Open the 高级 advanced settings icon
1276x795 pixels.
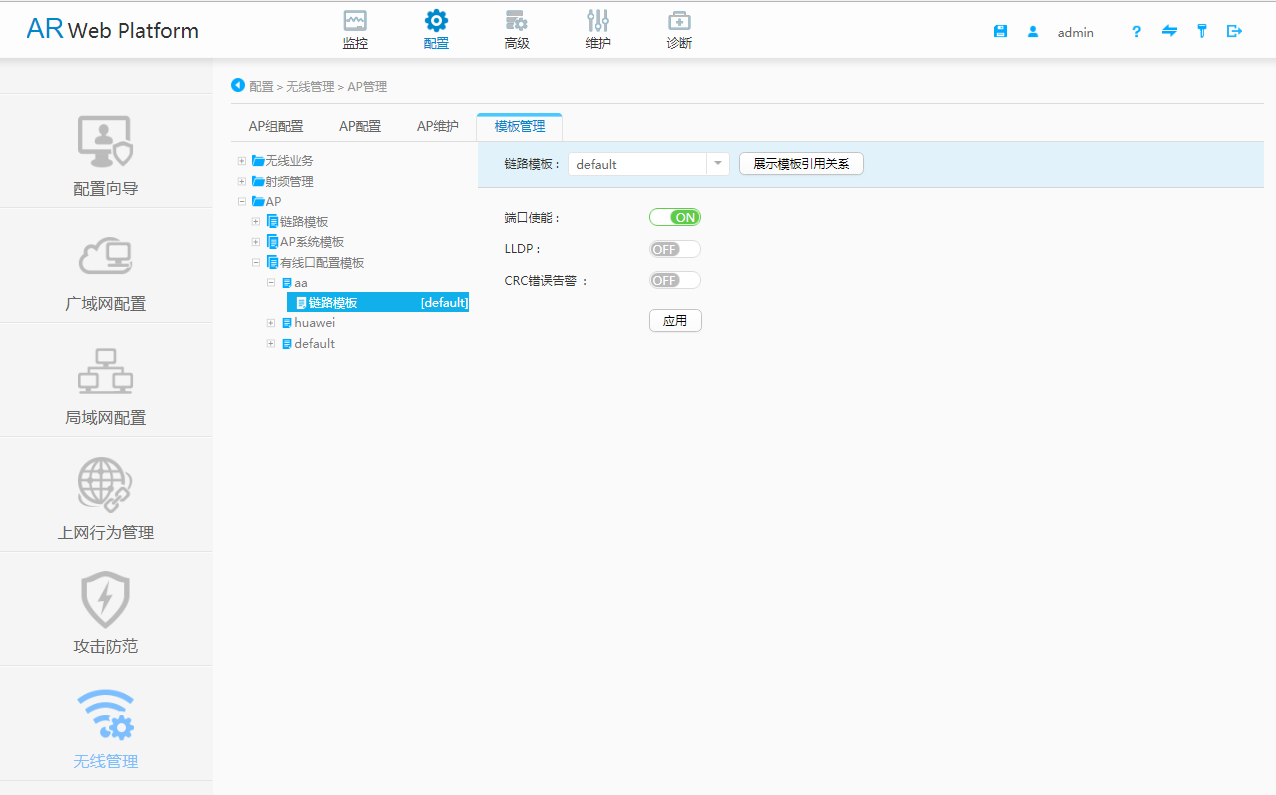point(517,28)
